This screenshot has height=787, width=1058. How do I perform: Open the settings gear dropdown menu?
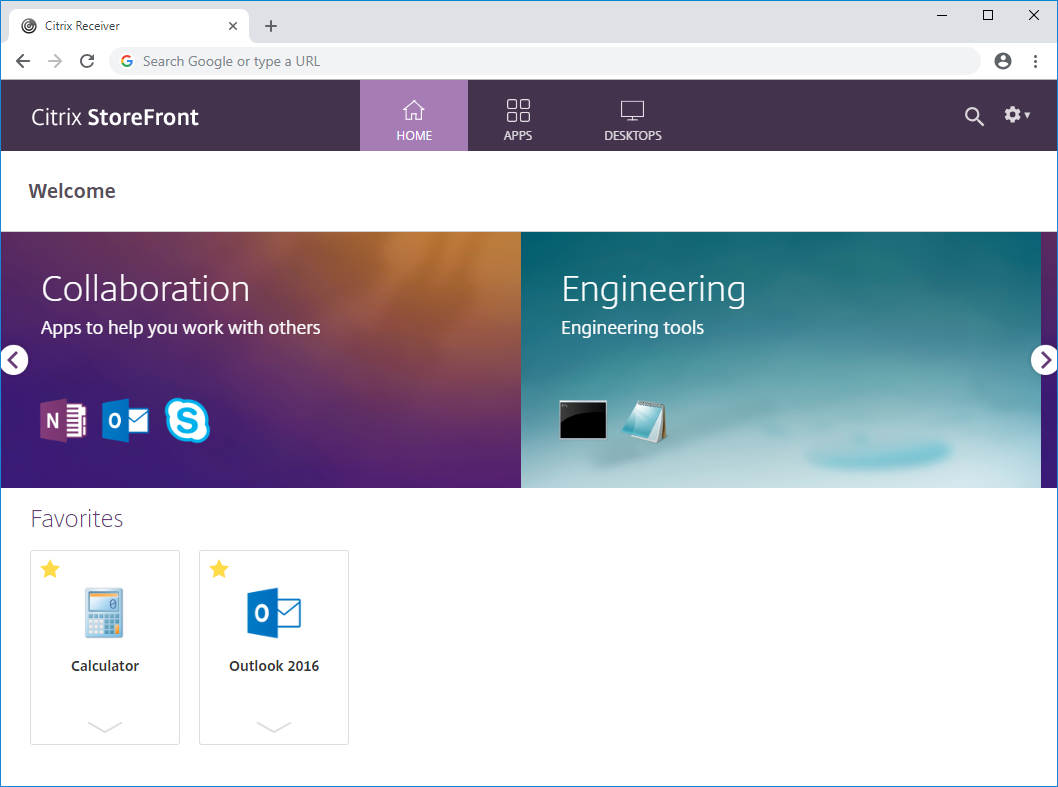pyautogui.click(x=1016, y=115)
